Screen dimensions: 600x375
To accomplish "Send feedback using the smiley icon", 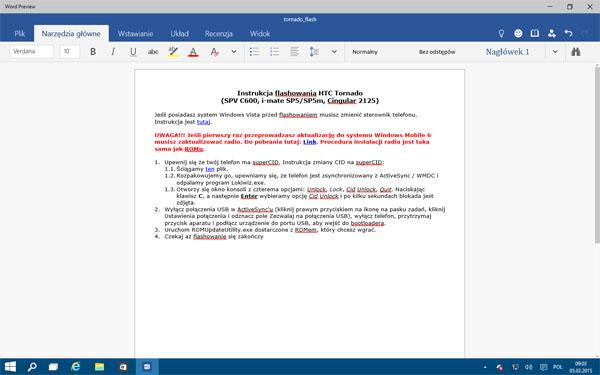I will tap(518, 34).
